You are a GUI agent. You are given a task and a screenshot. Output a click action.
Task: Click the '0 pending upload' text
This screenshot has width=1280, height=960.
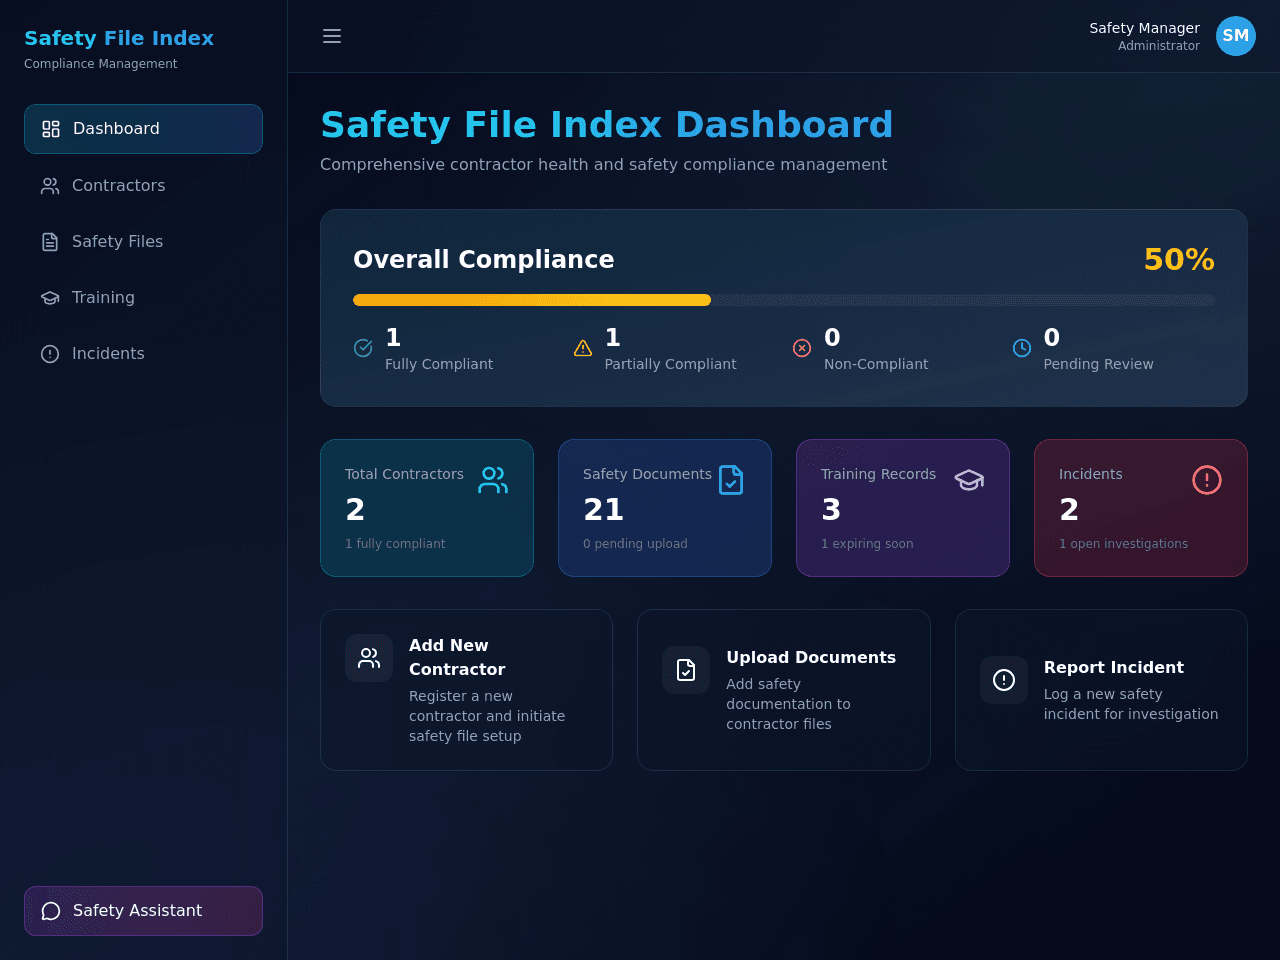(x=635, y=544)
